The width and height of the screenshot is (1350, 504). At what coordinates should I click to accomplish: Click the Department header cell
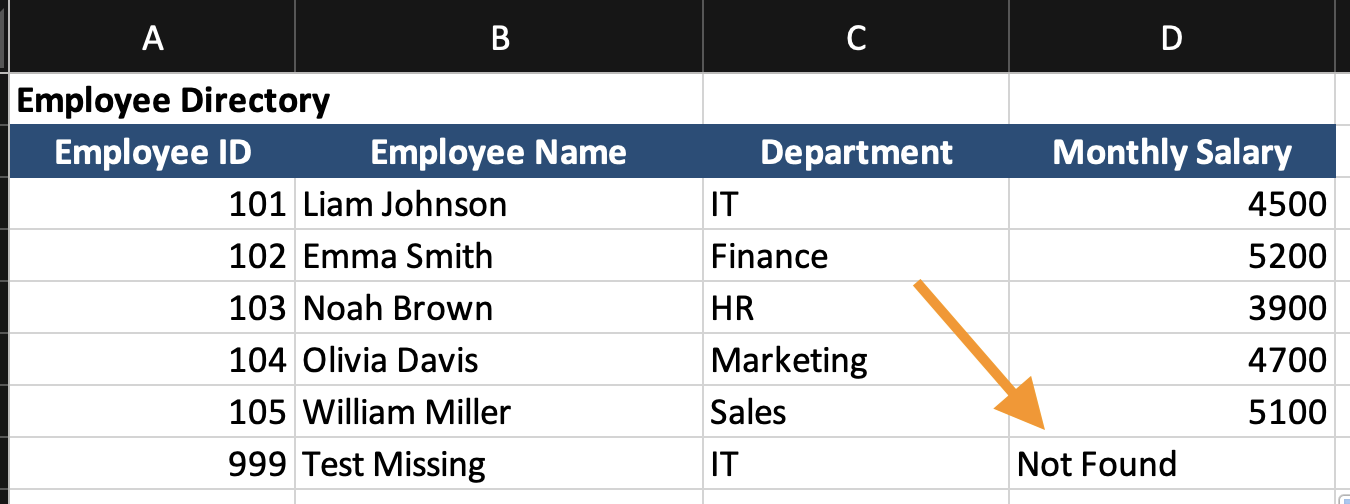point(856,153)
